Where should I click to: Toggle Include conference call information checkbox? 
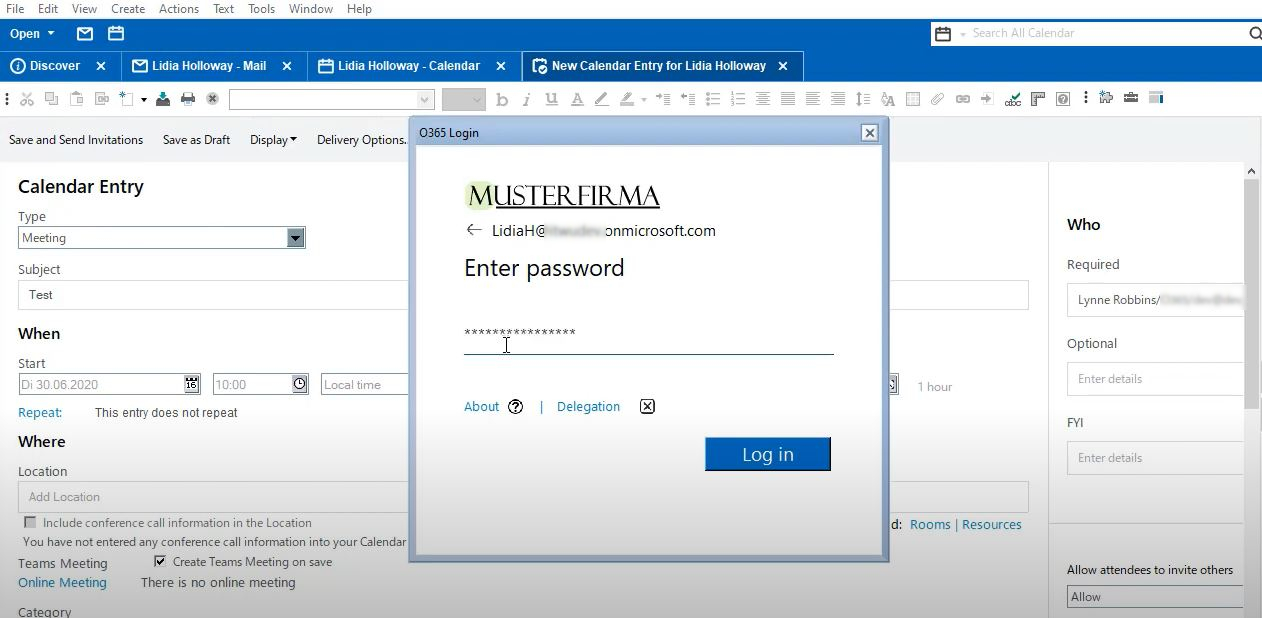click(x=30, y=523)
